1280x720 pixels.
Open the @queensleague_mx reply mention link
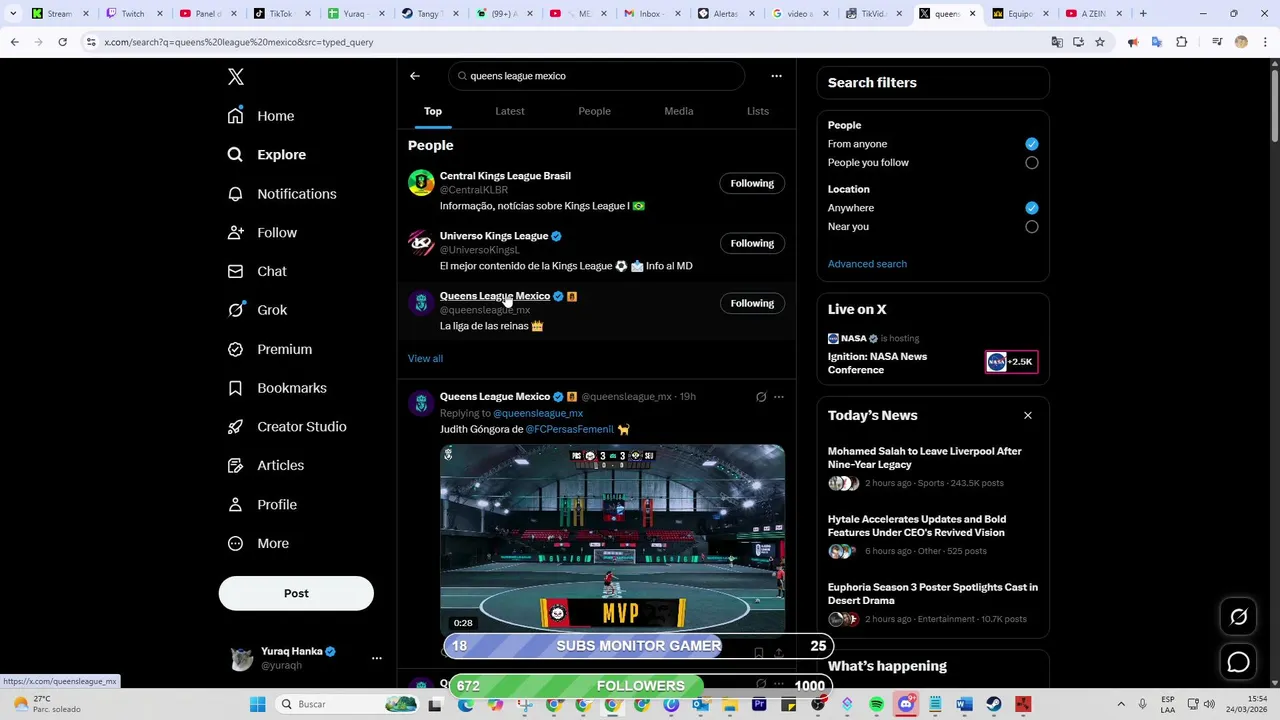tap(538, 413)
